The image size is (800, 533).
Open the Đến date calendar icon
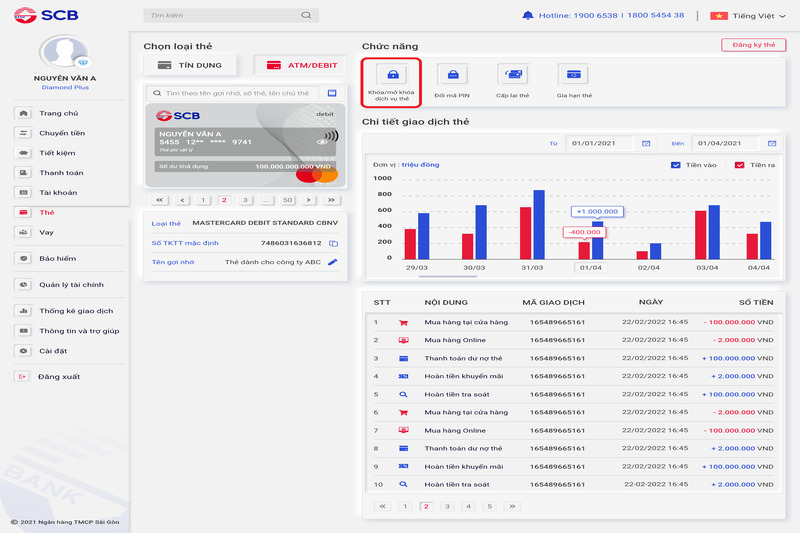[x=772, y=143]
